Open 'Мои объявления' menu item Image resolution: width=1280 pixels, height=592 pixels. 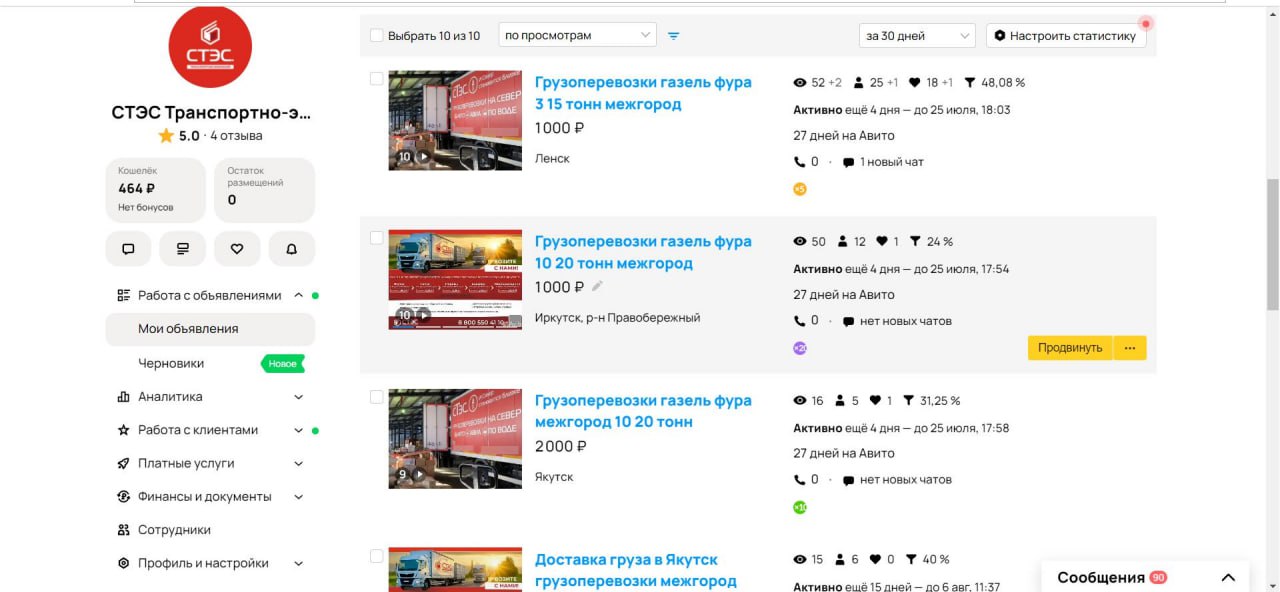pyautogui.click(x=210, y=329)
